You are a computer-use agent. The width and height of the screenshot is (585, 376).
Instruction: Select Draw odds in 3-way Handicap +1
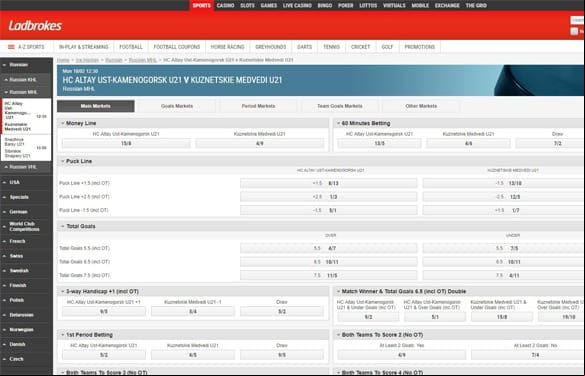tap(282, 311)
